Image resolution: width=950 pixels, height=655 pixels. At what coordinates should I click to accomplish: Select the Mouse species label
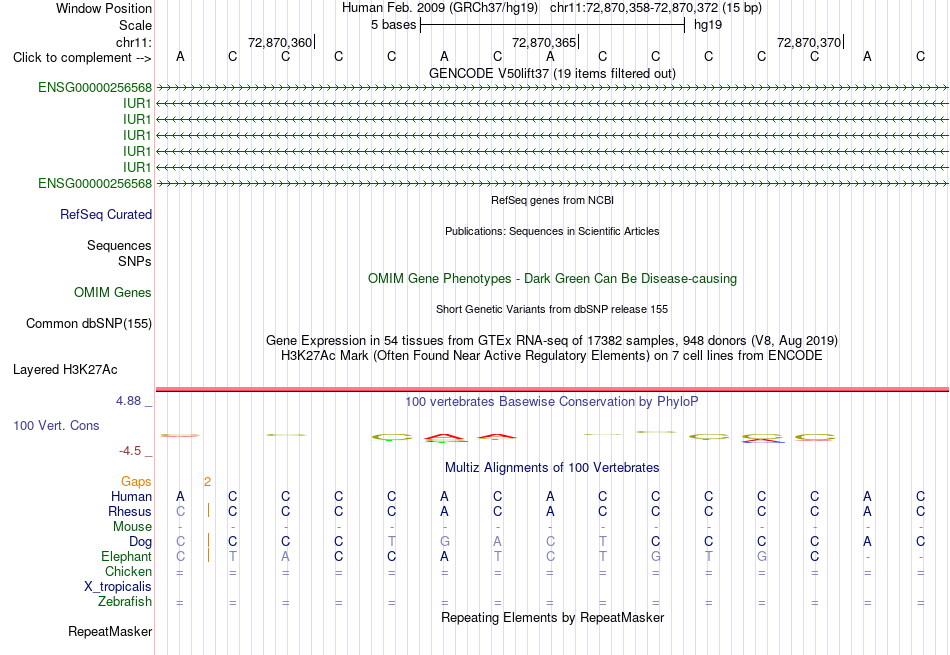point(132,527)
